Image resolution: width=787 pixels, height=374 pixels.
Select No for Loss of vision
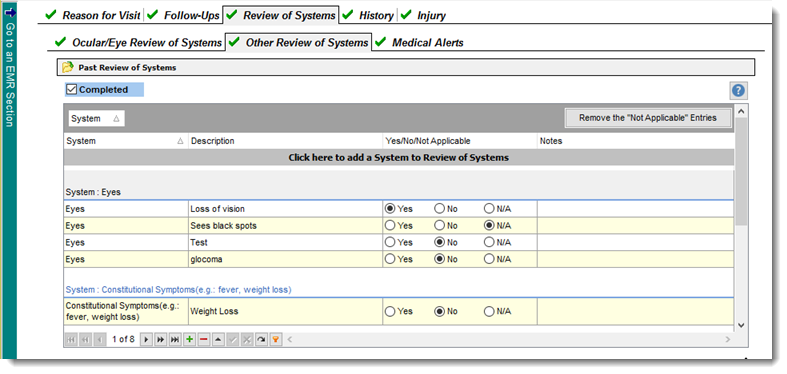point(439,209)
